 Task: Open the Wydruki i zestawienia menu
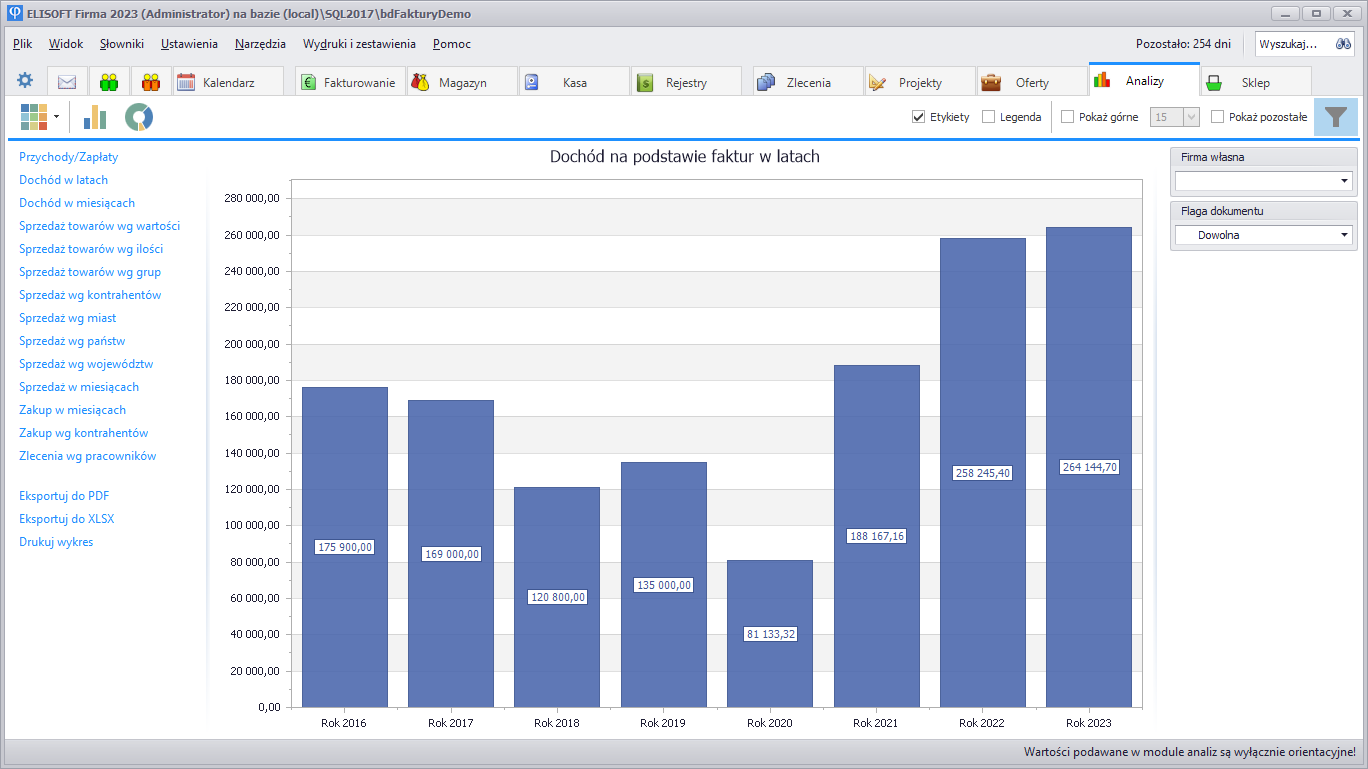click(359, 44)
